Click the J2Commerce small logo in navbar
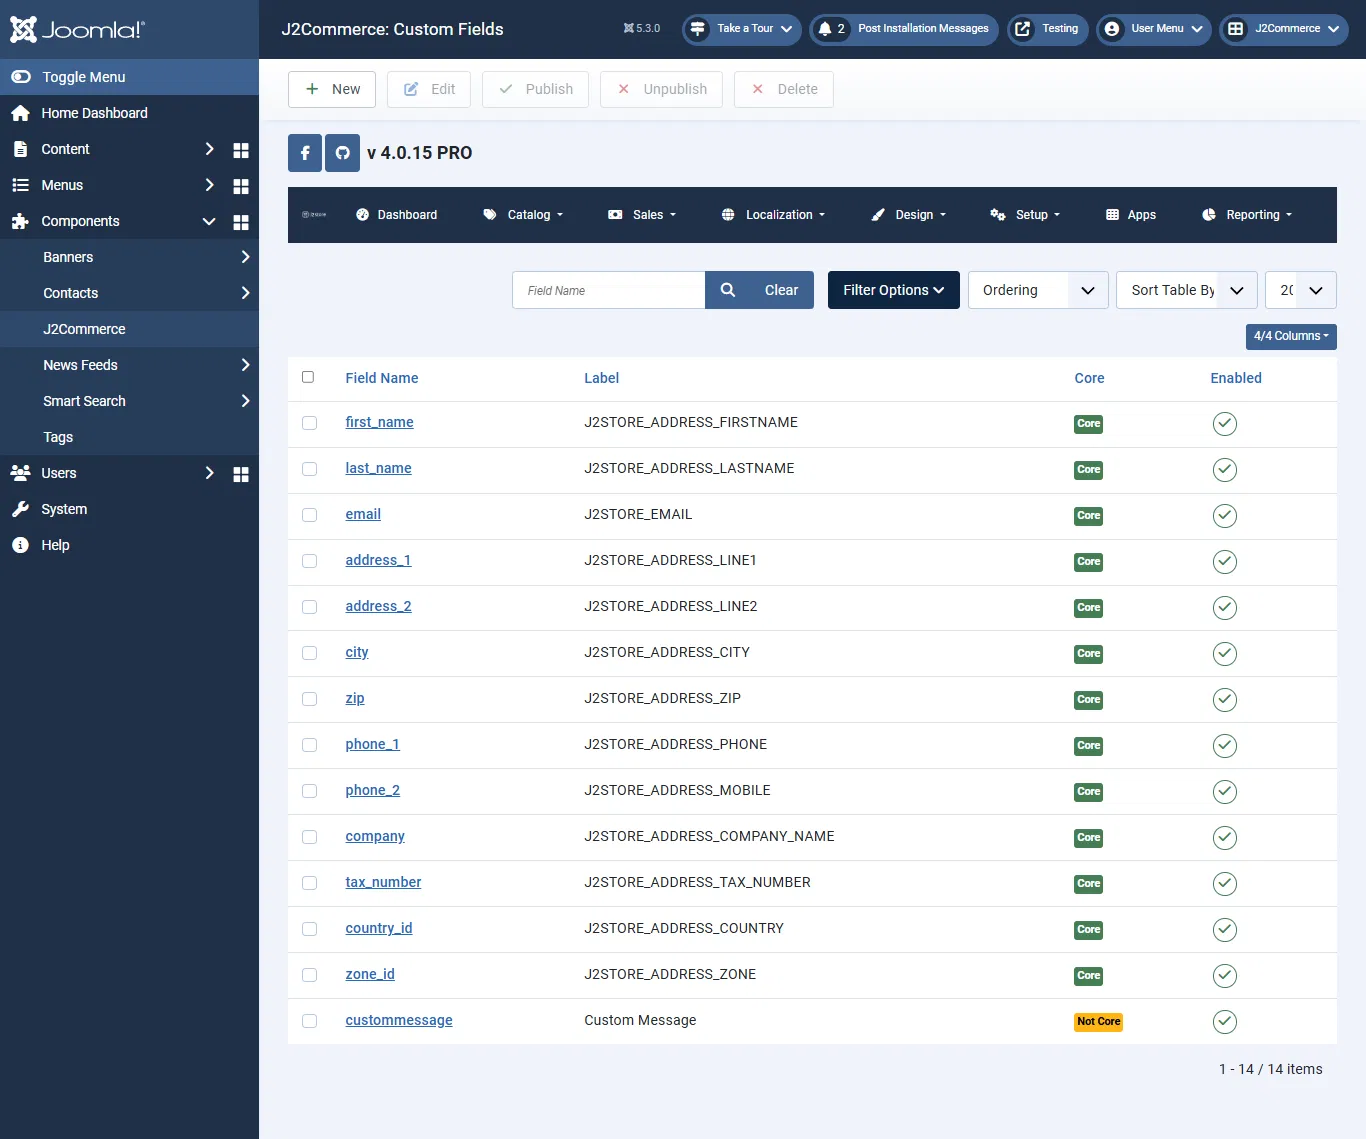The height and width of the screenshot is (1139, 1366). pos(314,215)
